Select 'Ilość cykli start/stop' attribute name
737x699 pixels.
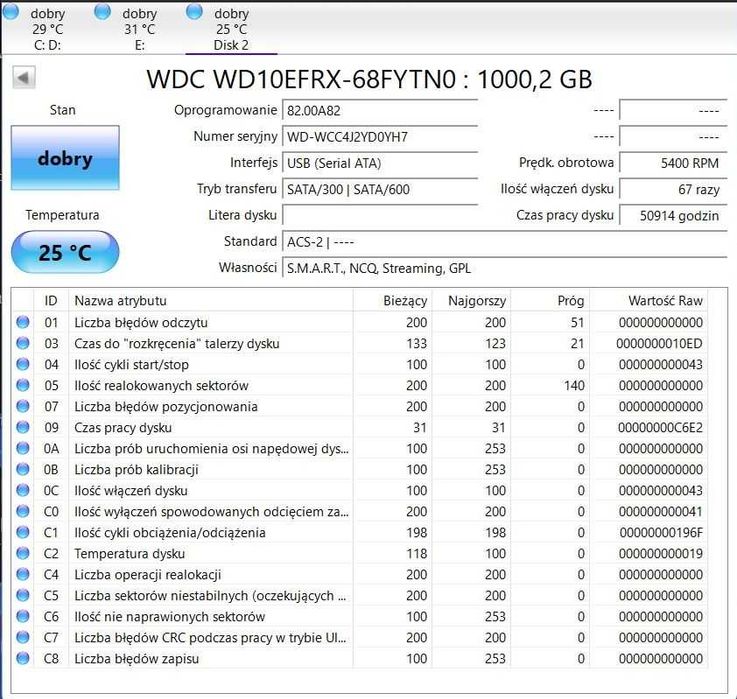pyautogui.click(x=132, y=365)
